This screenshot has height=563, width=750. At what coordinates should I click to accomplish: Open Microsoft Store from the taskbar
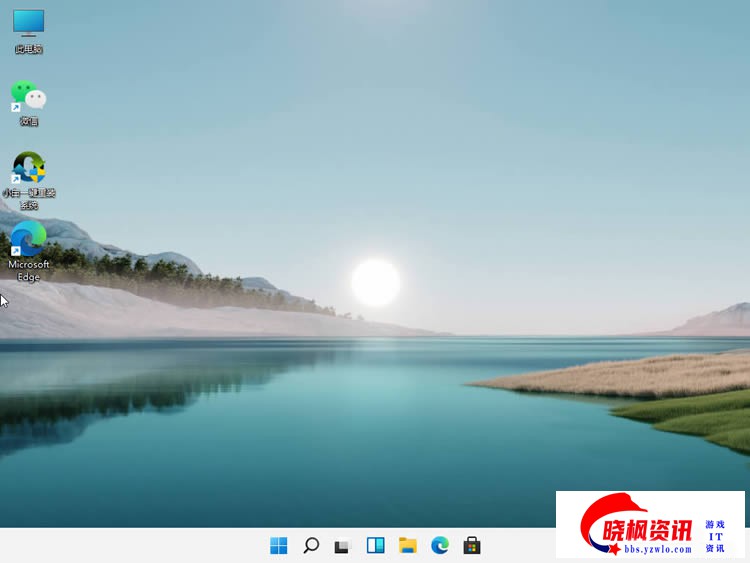pyautogui.click(x=471, y=545)
